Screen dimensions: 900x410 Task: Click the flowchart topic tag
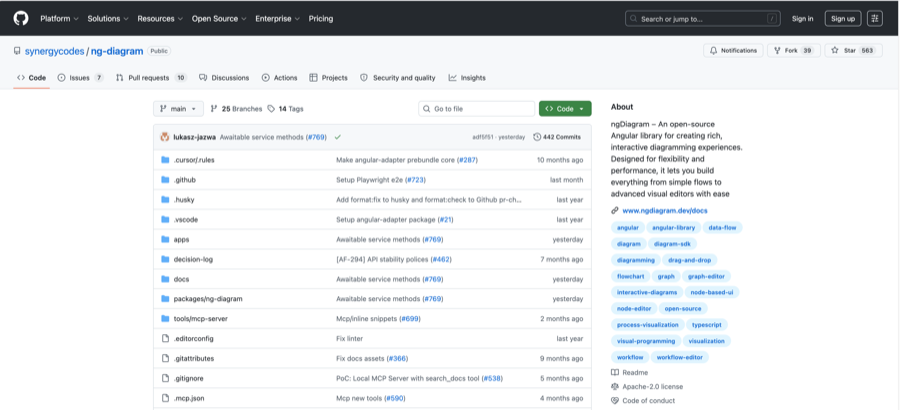click(x=629, y=276)
